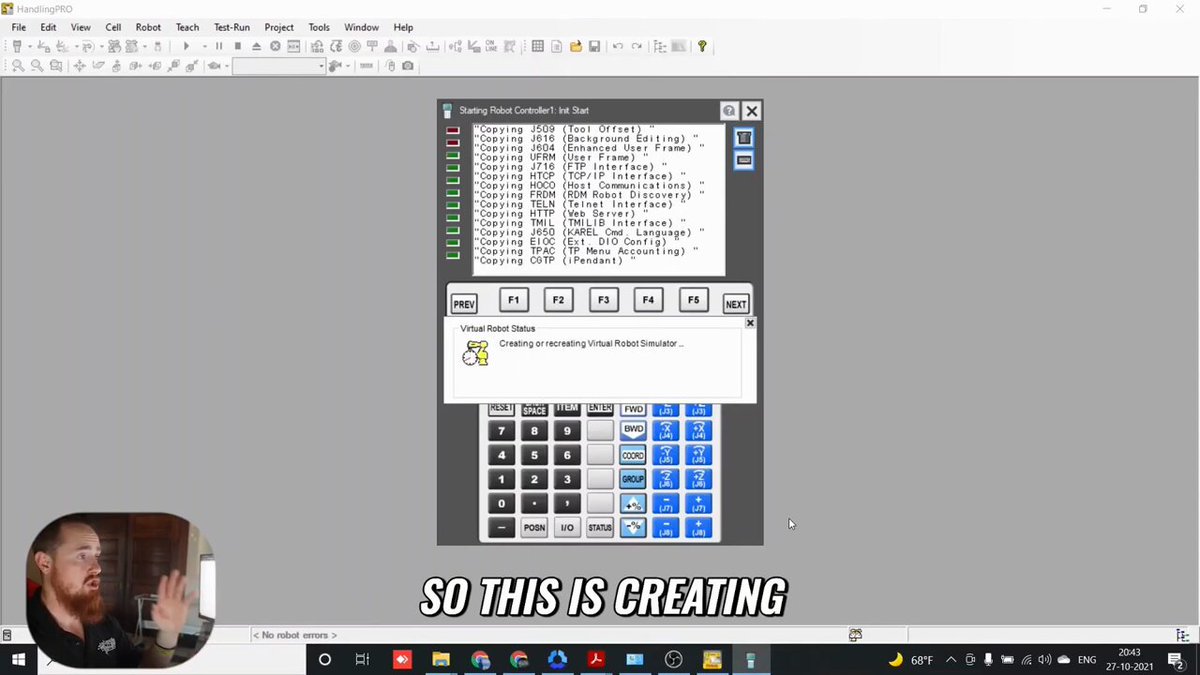Click the POSN pendant key
This screenshot has width=1200, height=675.
pyautogui.click(x=534, y=528)
